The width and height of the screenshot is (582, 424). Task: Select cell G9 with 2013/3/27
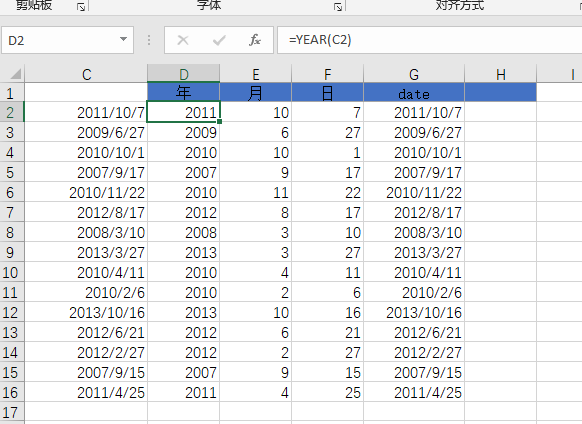coord(414,252)
